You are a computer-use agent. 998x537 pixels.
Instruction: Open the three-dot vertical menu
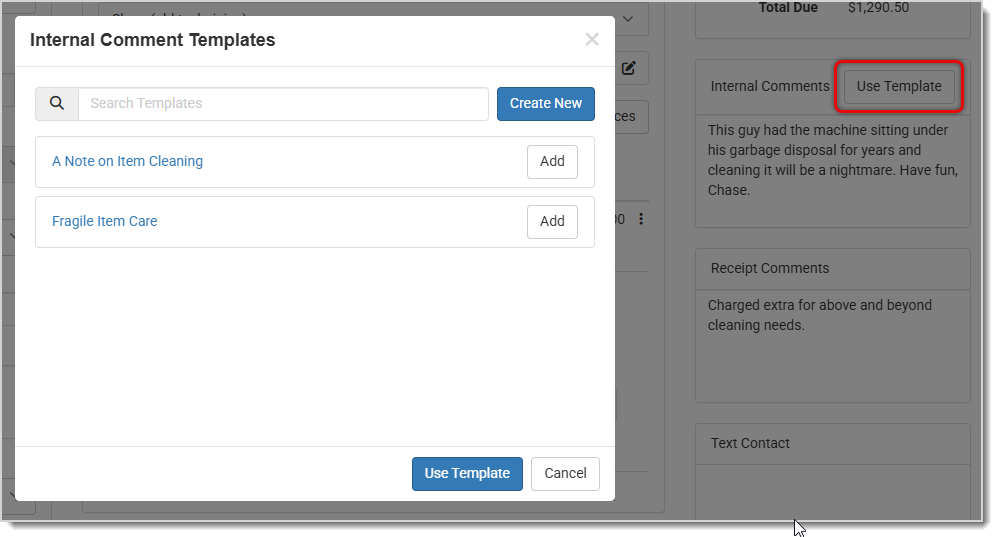[641, 219]
